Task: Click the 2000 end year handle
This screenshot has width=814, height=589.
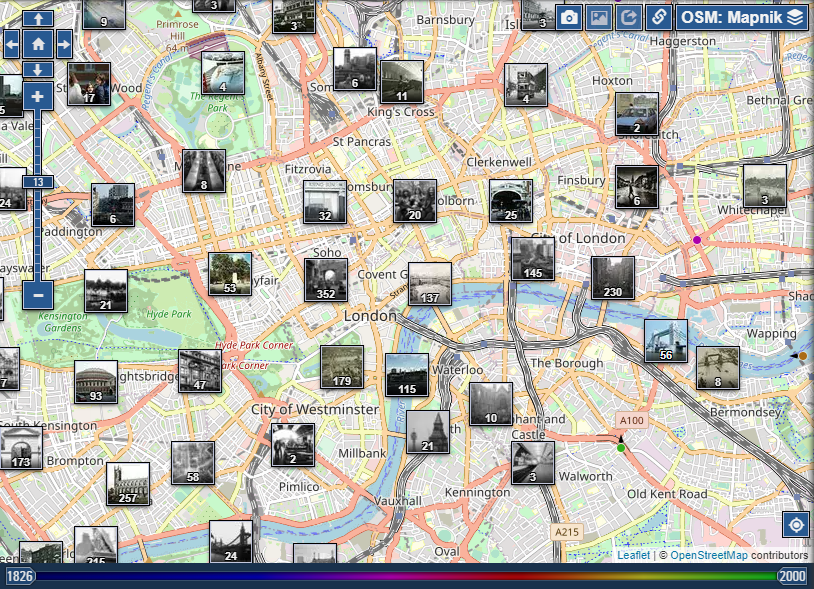Action: 792,576
